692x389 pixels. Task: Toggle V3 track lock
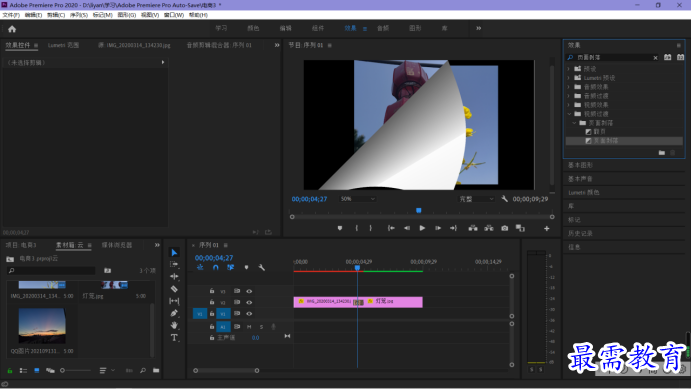tap(212, 291)
